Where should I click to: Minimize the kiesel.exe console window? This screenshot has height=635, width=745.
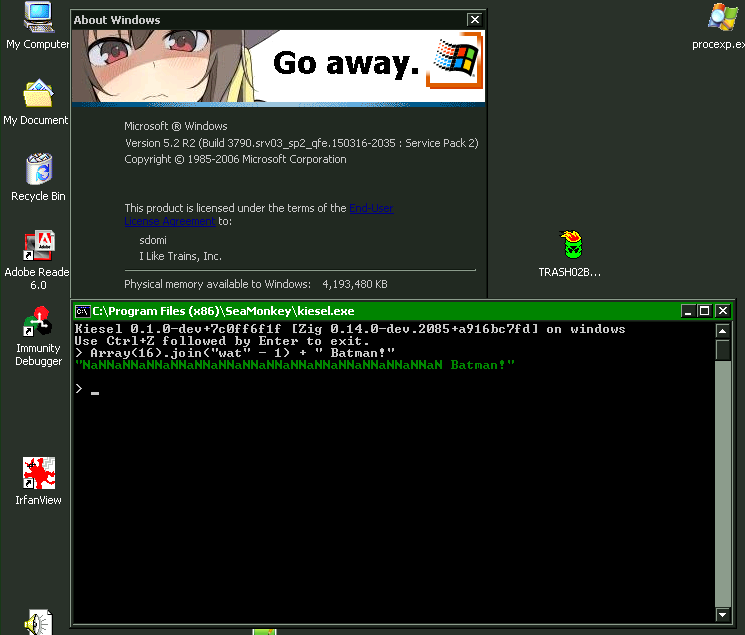point(688,311)
